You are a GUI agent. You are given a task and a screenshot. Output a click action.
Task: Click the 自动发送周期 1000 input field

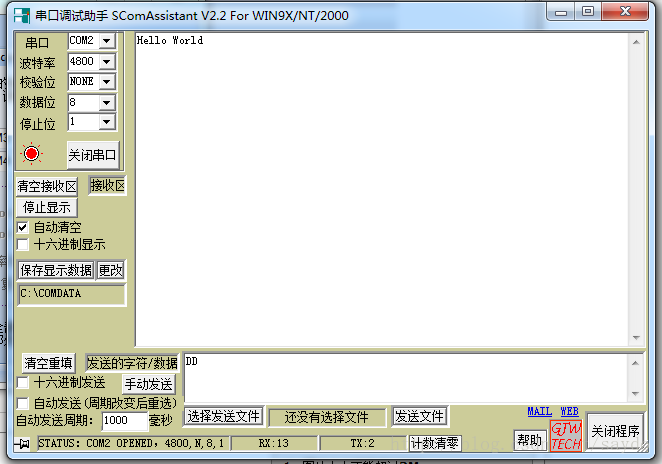pos(125,421)
